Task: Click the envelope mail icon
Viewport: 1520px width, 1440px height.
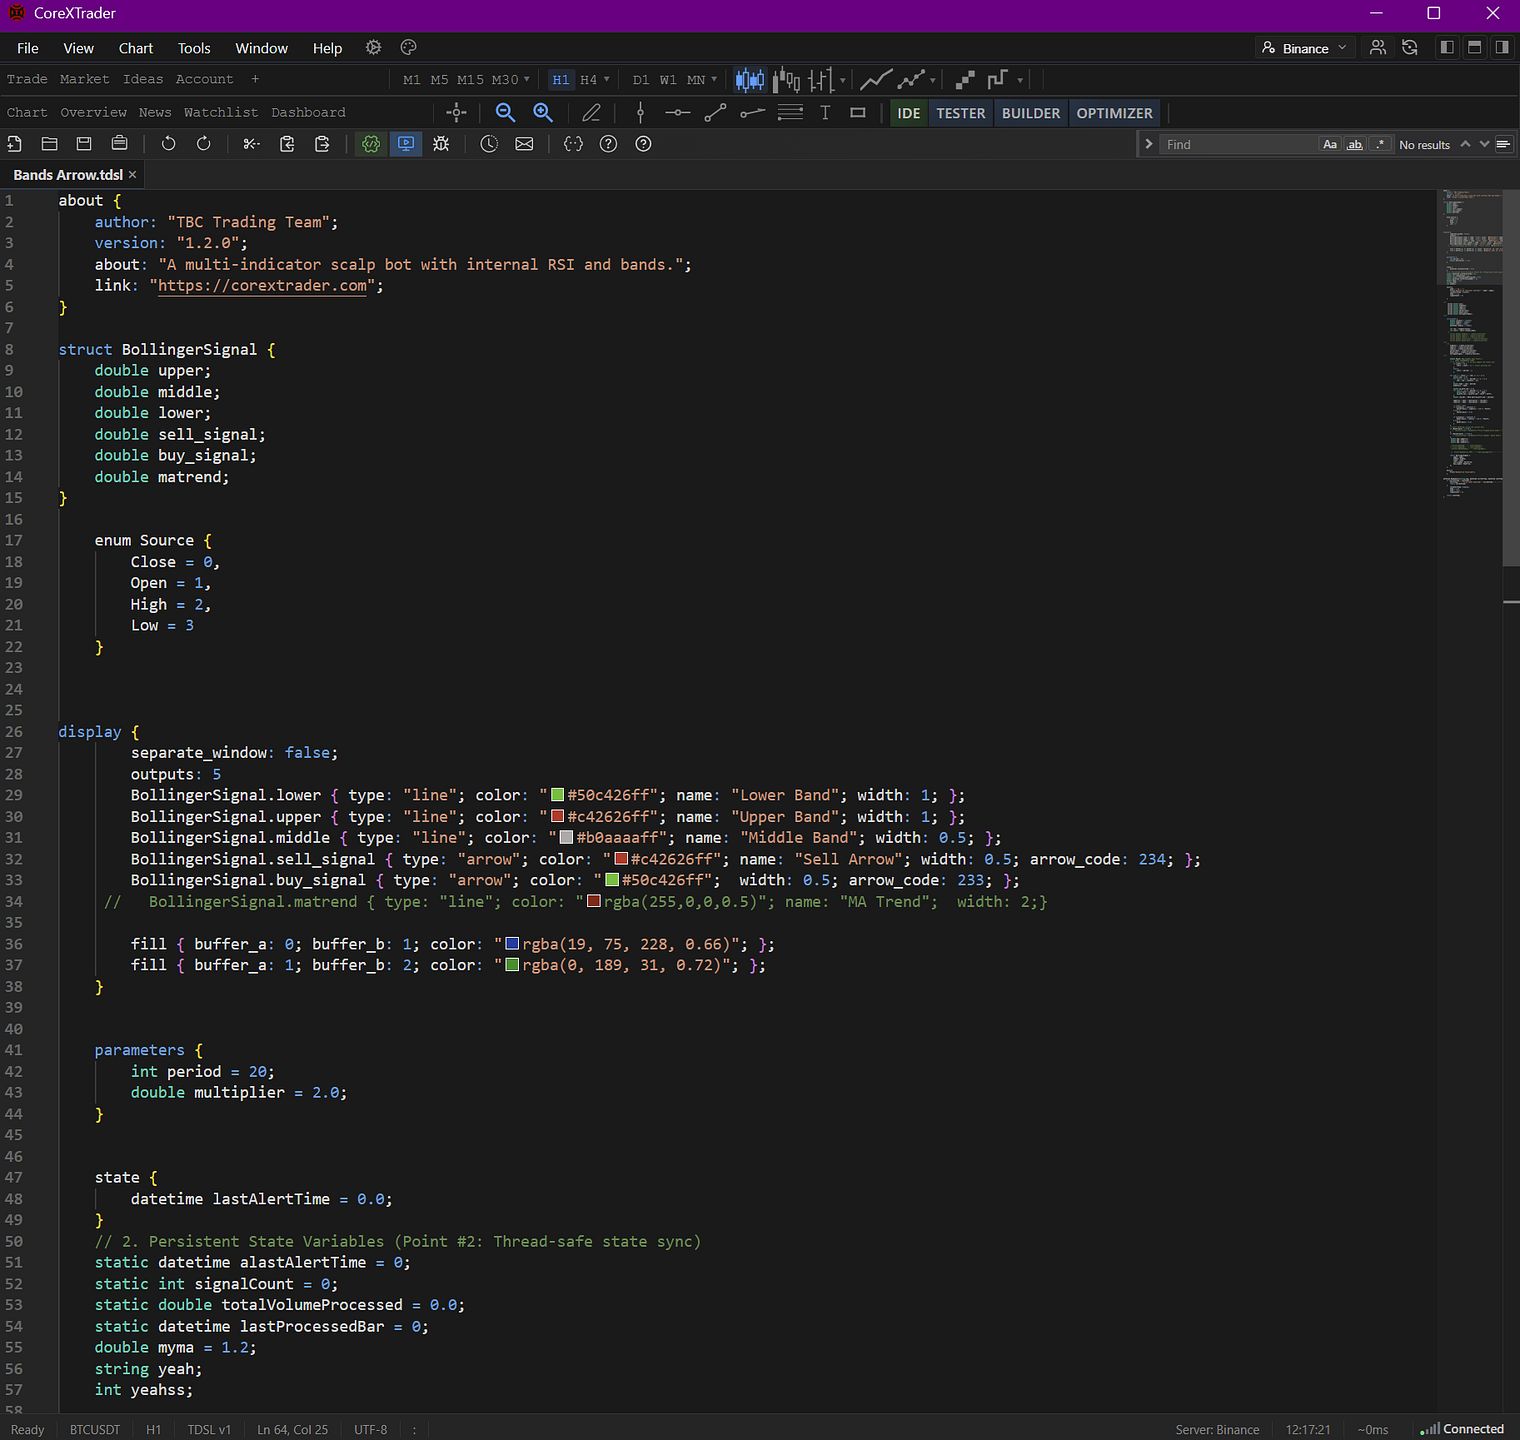Action: (x=524, y=144)
